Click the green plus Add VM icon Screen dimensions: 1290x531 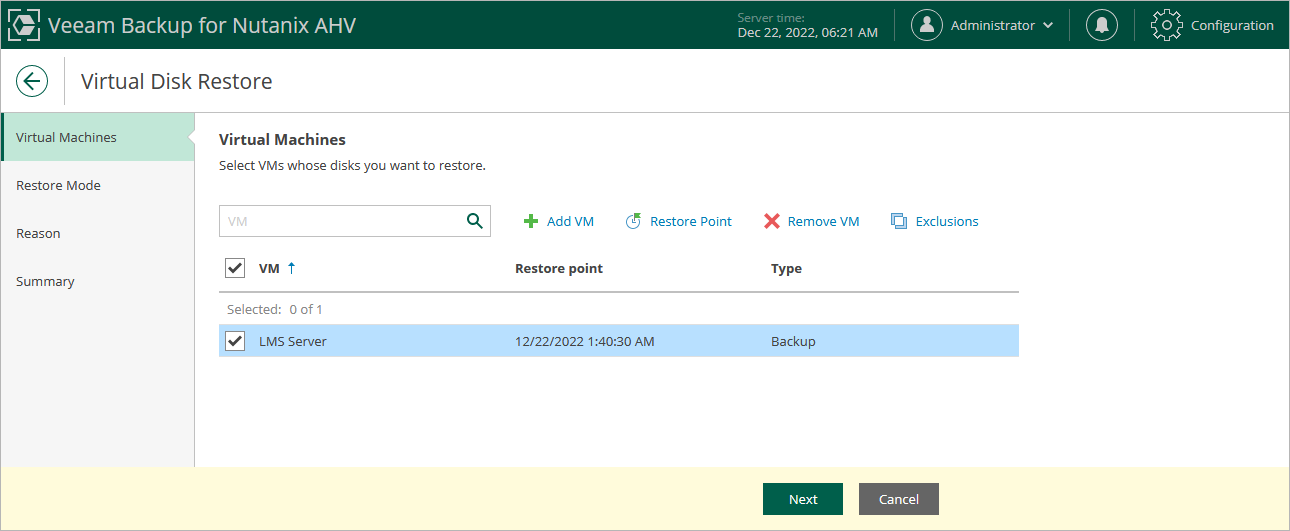click(531, 221)
